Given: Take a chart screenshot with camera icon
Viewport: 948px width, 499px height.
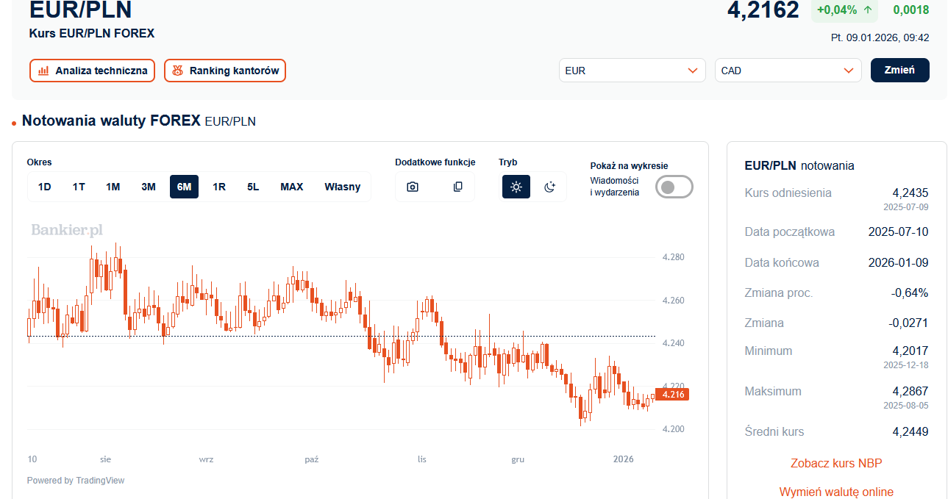Looking at the screenshot, I should (x=412, y=187).
